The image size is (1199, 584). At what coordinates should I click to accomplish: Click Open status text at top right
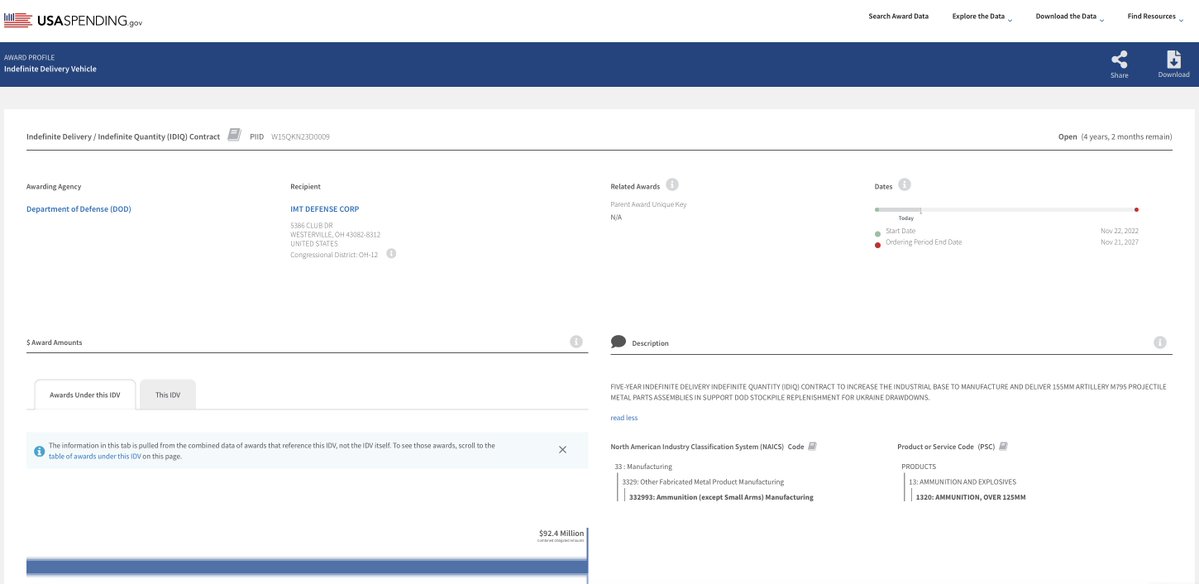click(x=1067, y=137)
